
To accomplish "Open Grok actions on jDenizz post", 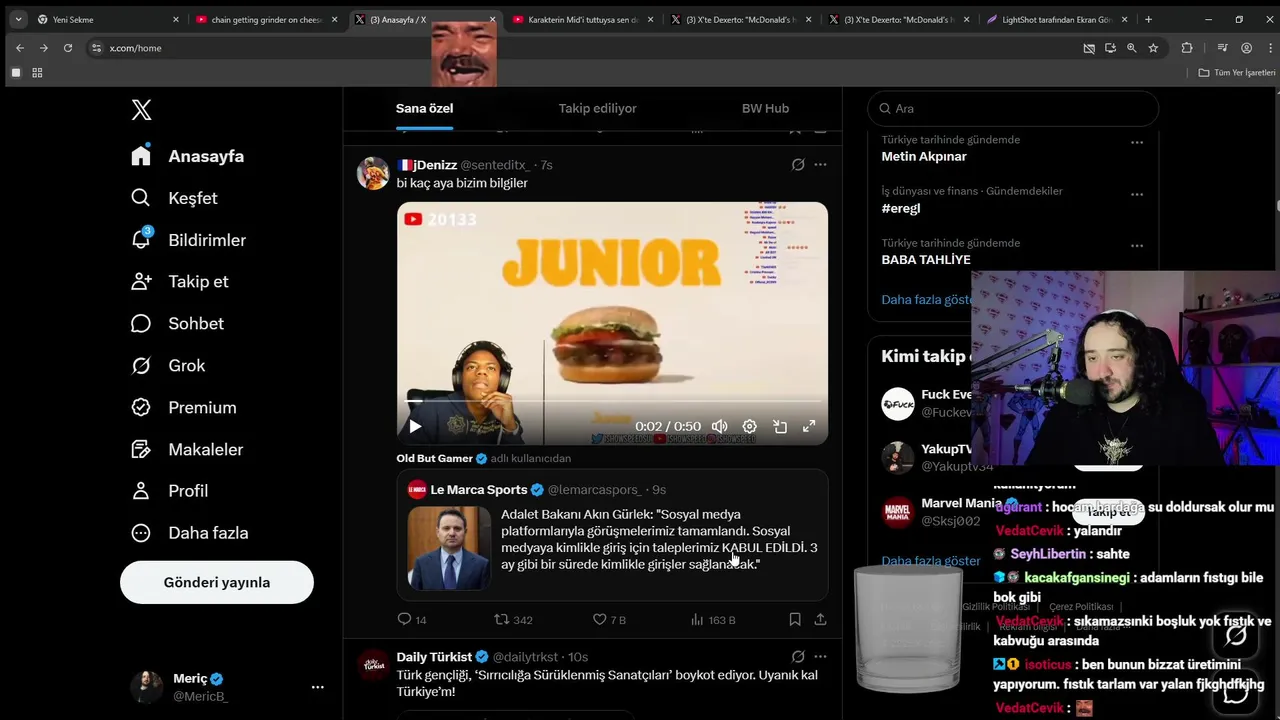I will coord(798,164).
